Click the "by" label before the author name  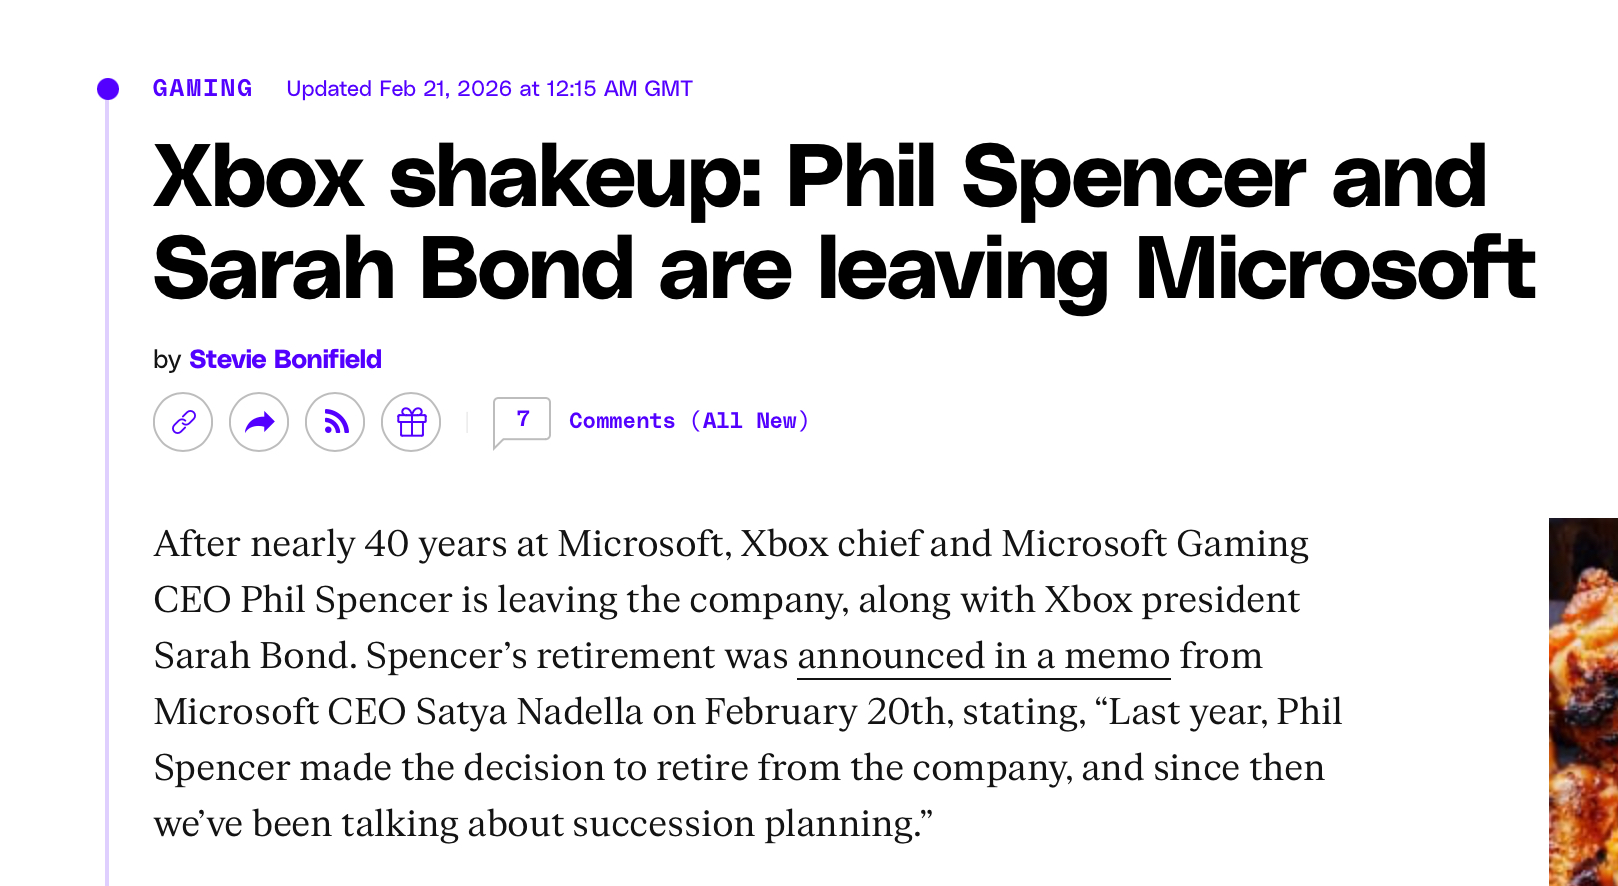pos(166,360)
